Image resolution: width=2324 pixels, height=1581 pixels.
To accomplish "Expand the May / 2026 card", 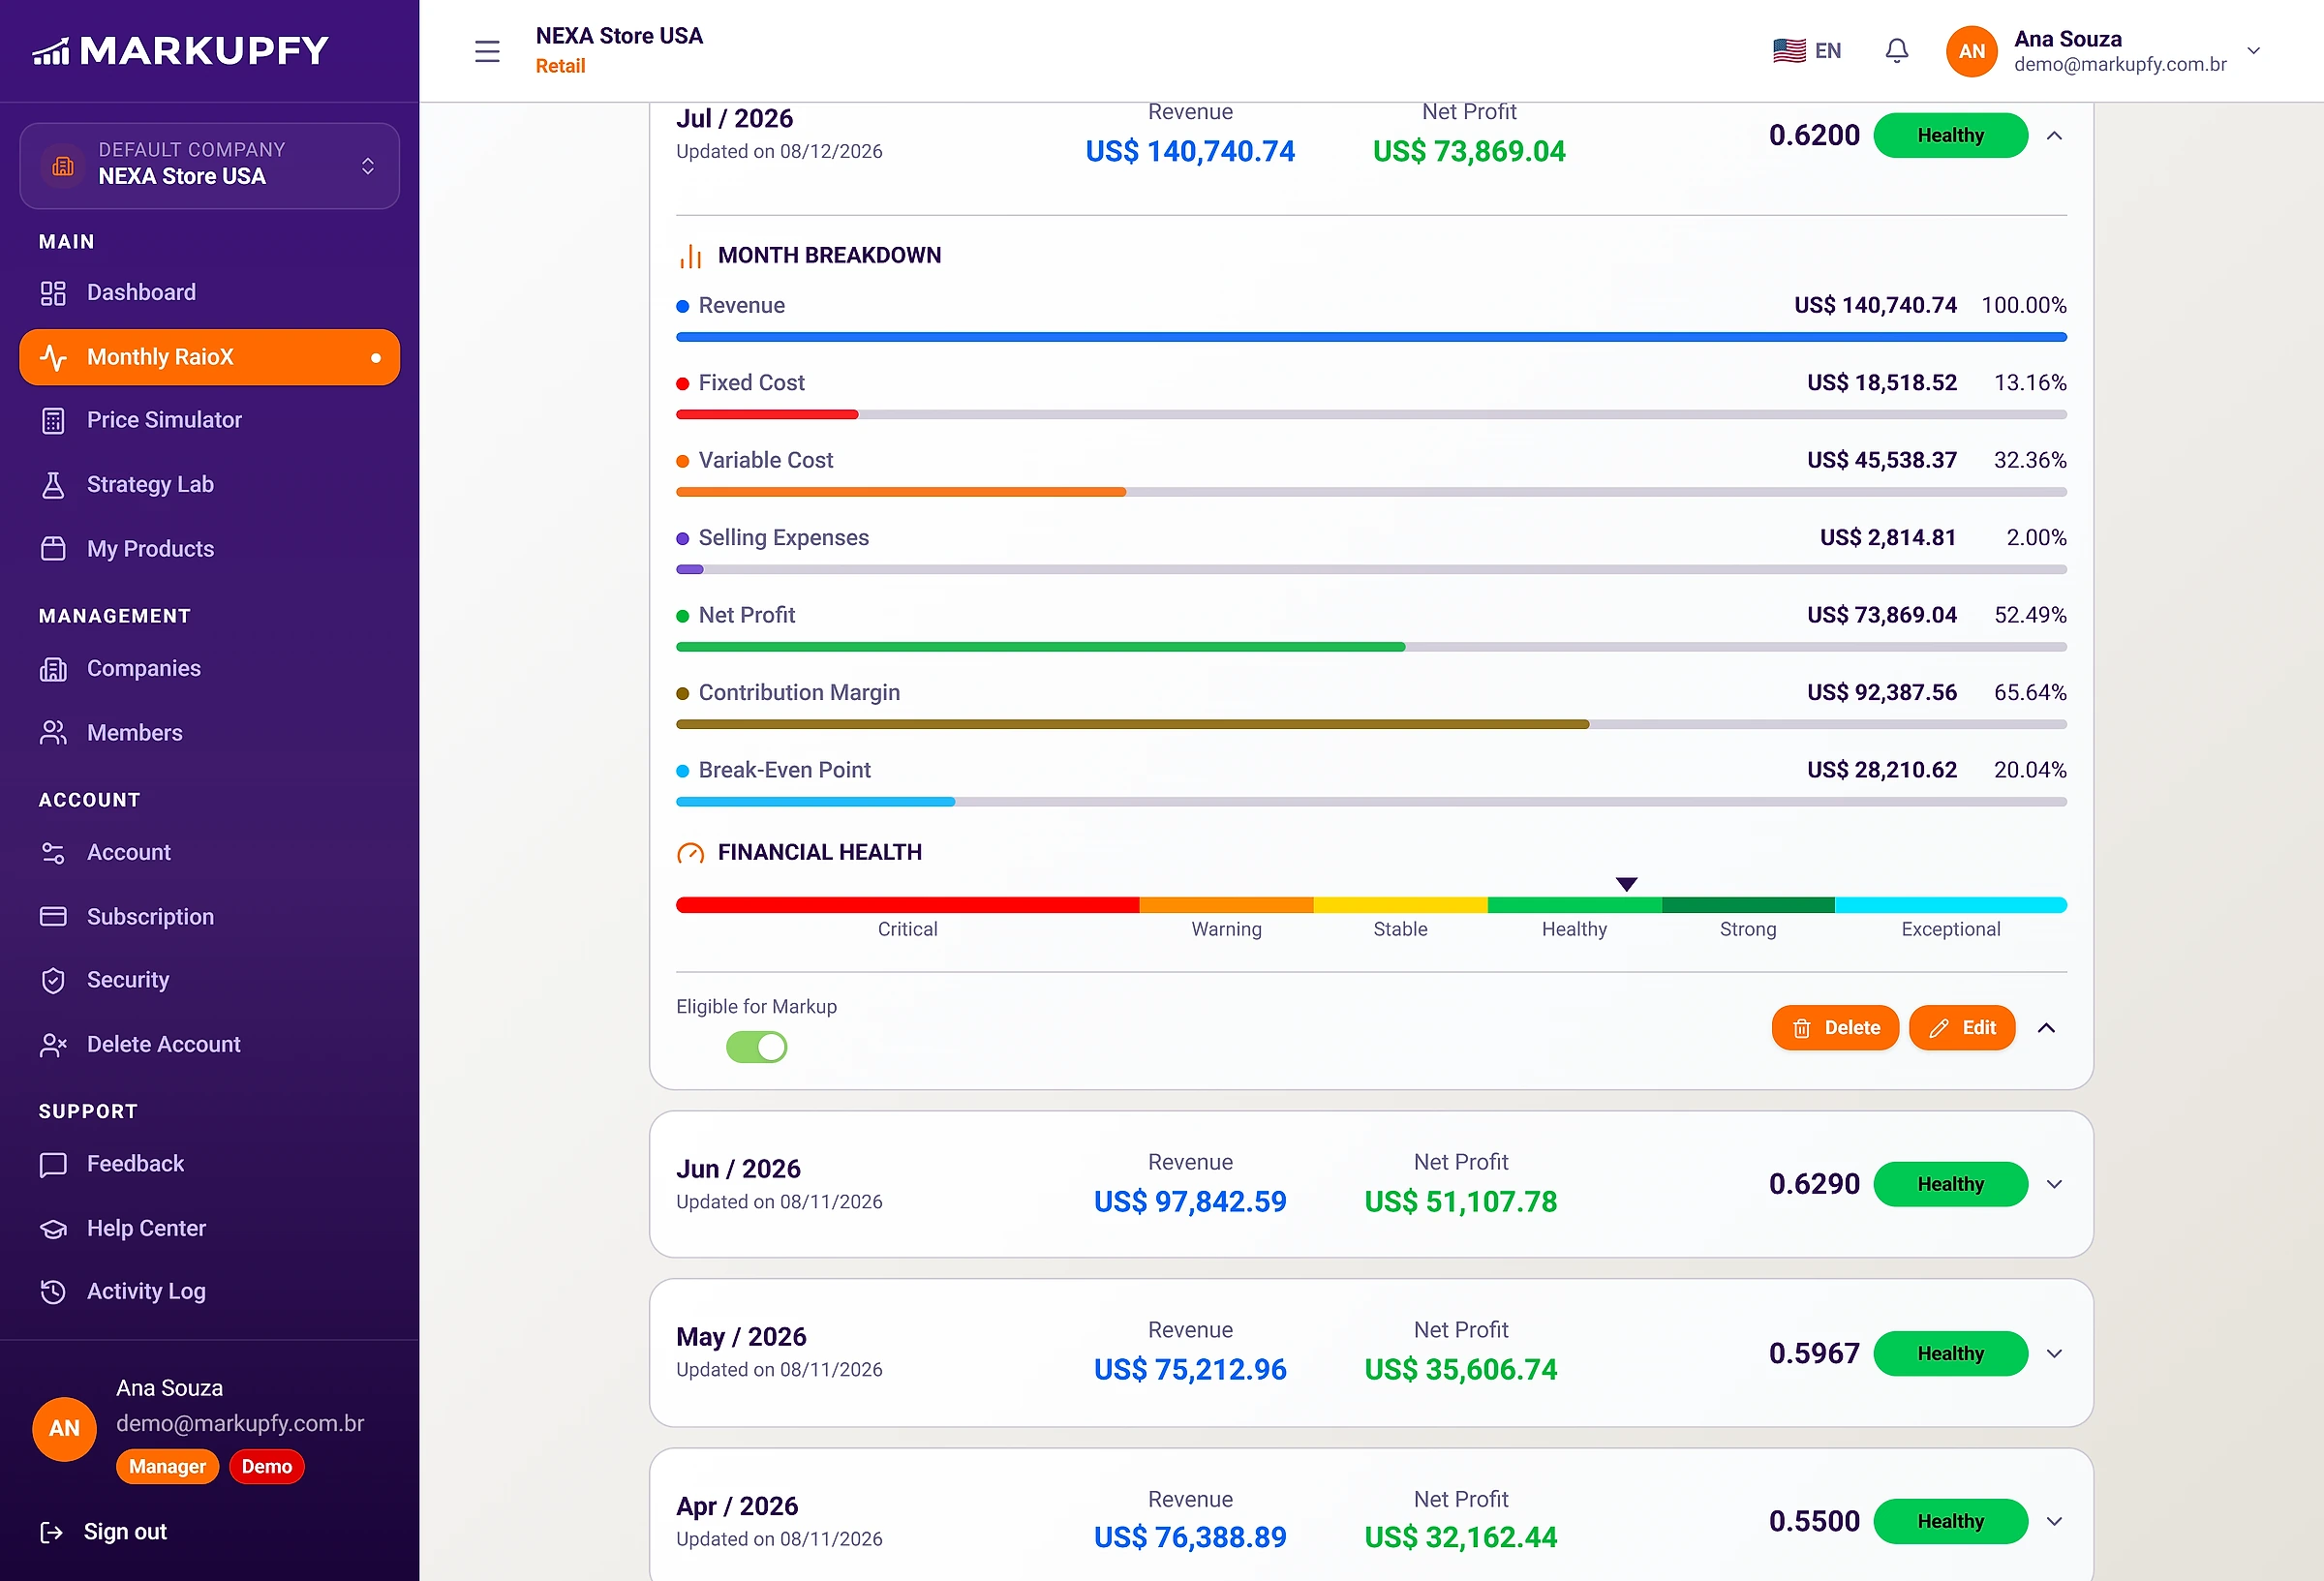I will pos(2054,1353).
